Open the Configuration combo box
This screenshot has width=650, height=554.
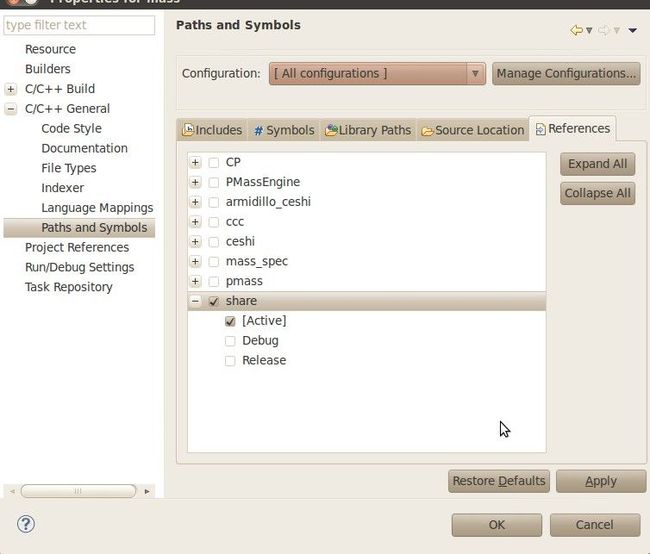[377, 74]
